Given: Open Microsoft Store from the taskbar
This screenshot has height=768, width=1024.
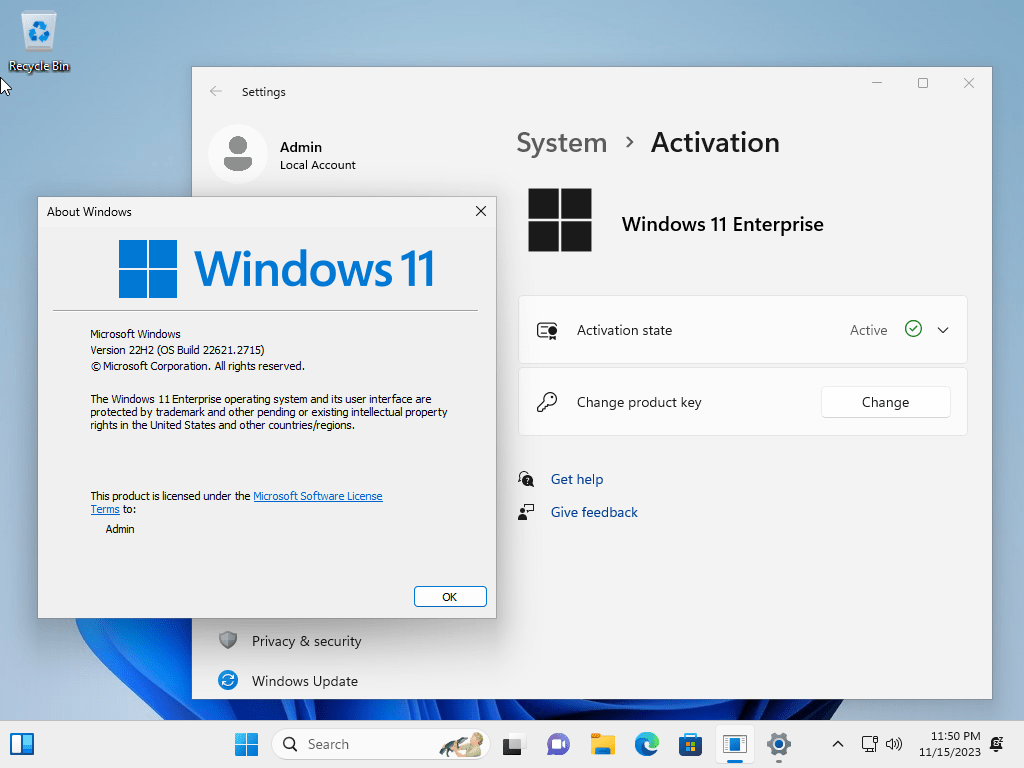Looking at the screenshot, I should click(x=690, y=744).
